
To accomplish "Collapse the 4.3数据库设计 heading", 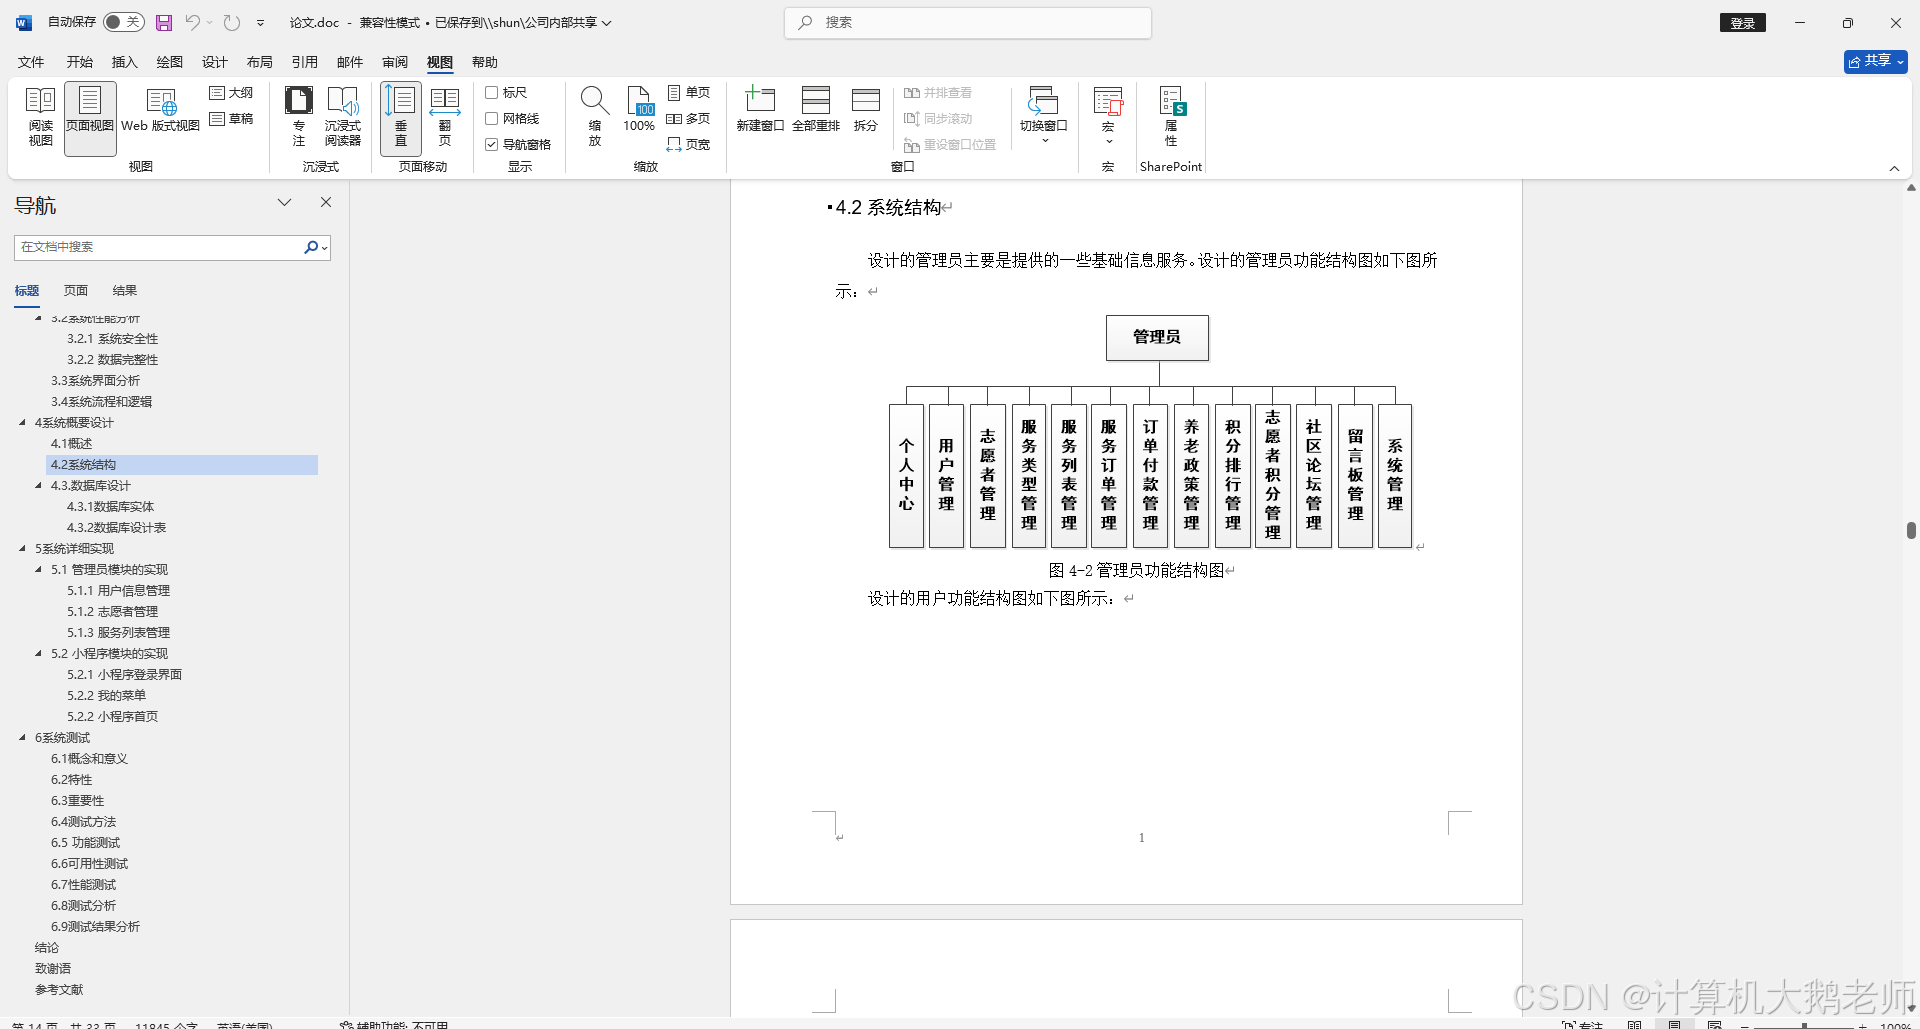I will coord(39,485).
